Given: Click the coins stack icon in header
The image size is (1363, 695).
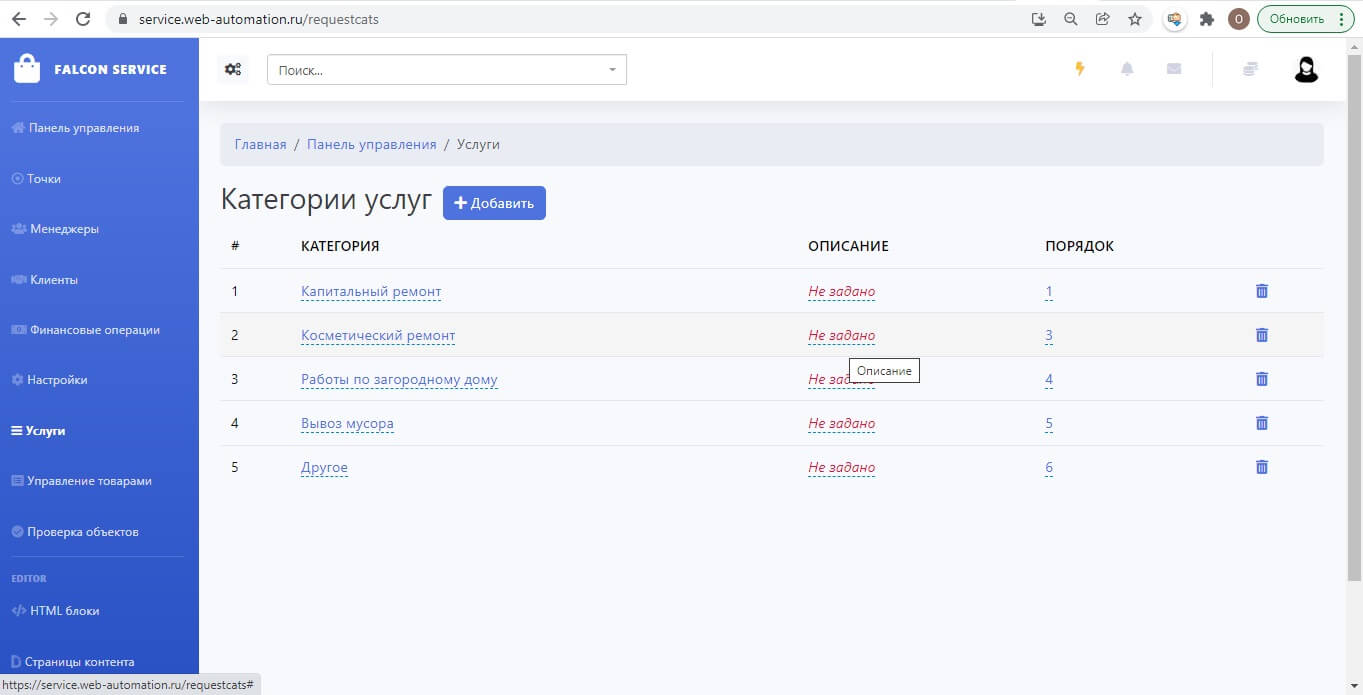Looking at the screenshot, I should pyautogui.click(x=1250, y=69).
